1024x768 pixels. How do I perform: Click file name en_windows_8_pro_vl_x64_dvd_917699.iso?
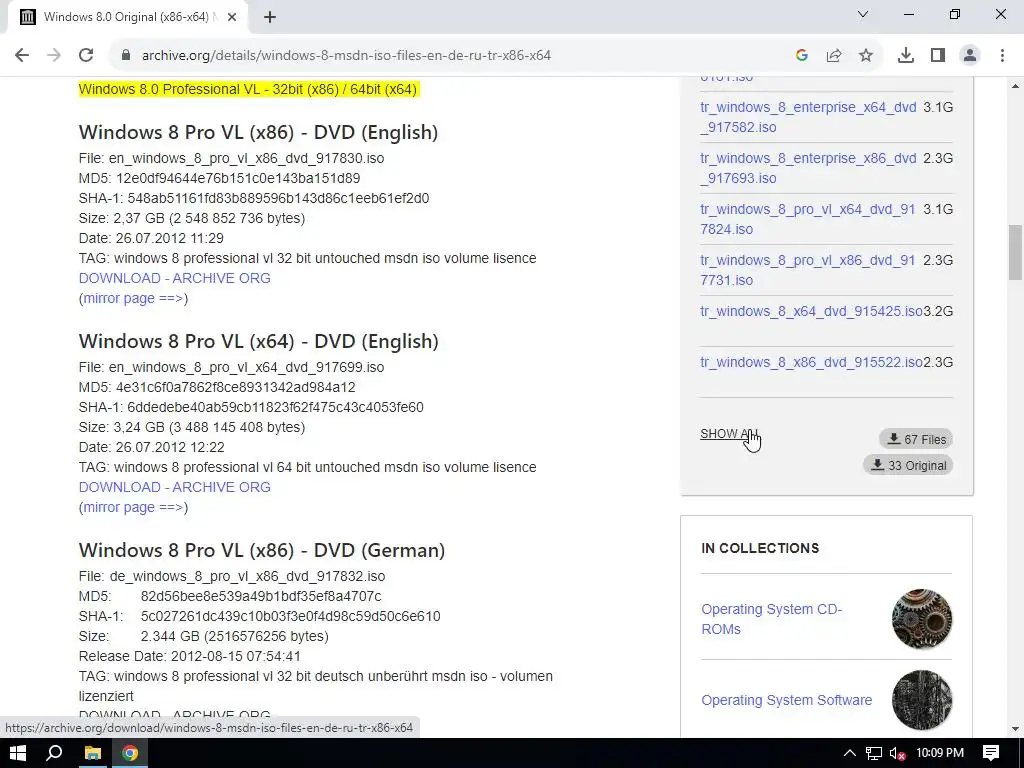pyautogui.click(x=246, y=367)
